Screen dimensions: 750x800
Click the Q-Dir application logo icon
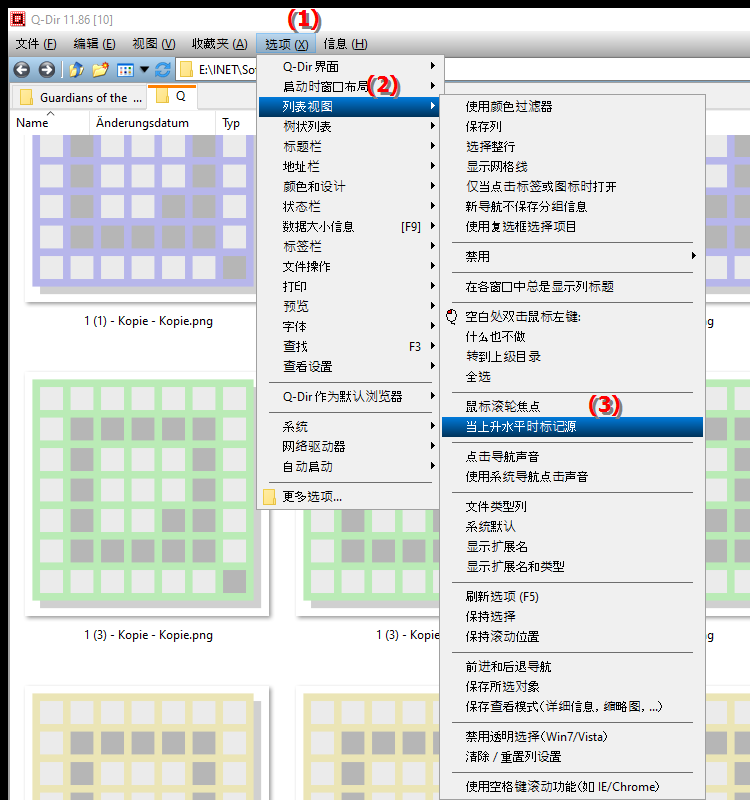coord(18,19)
